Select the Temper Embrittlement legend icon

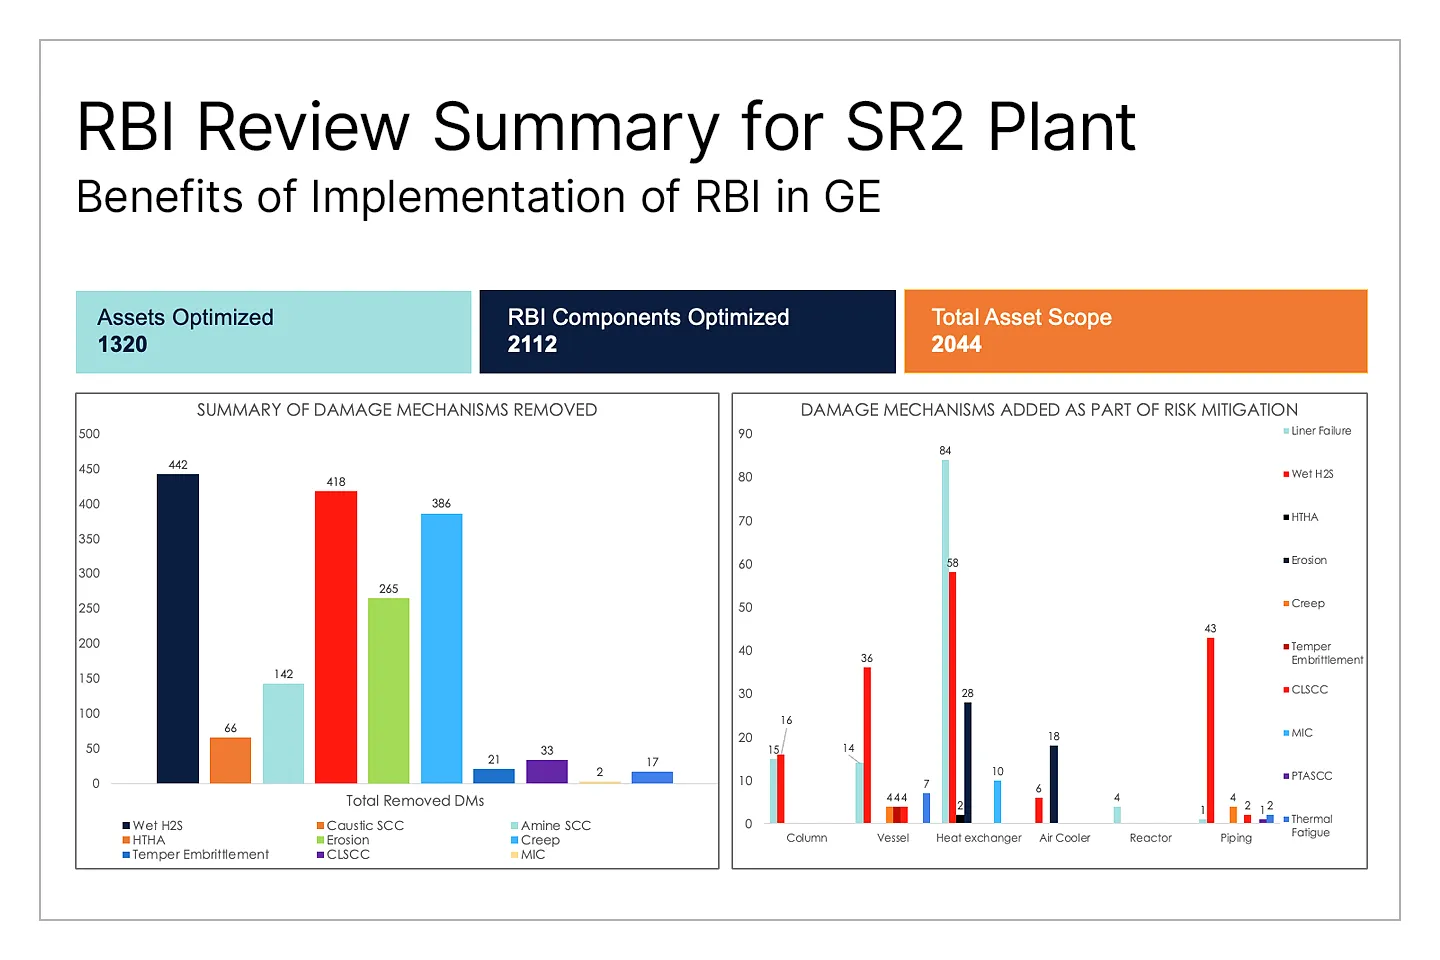tap(1287, 646)
